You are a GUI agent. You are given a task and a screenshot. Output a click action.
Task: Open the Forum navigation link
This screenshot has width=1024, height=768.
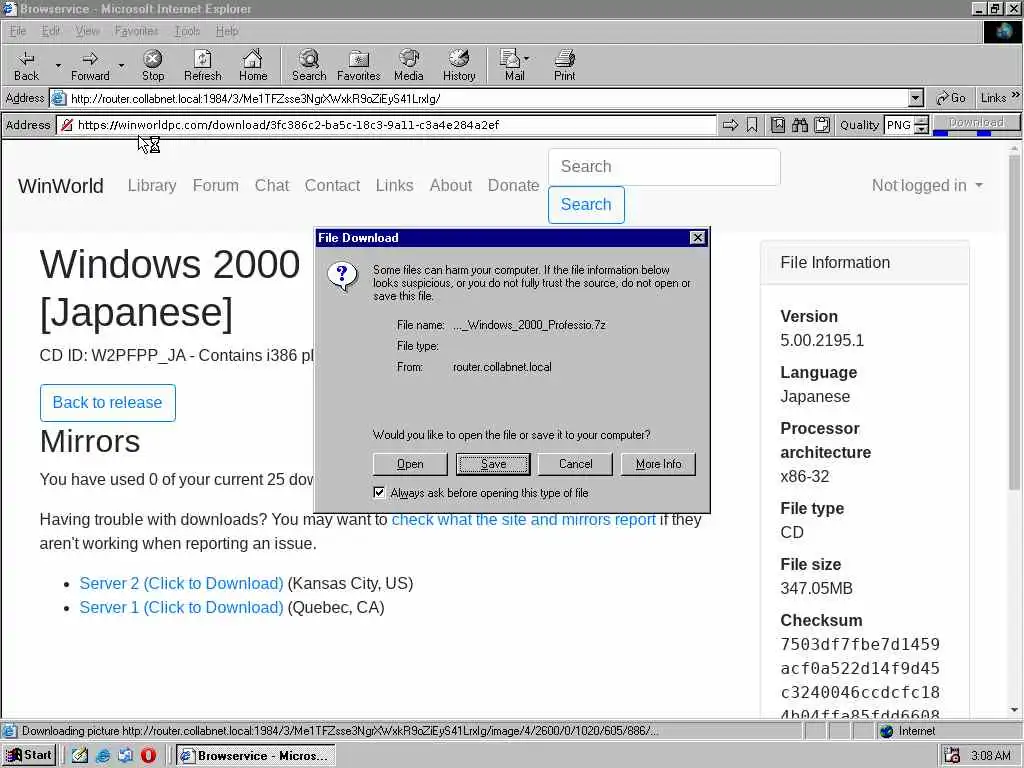(x=216, y=185)
